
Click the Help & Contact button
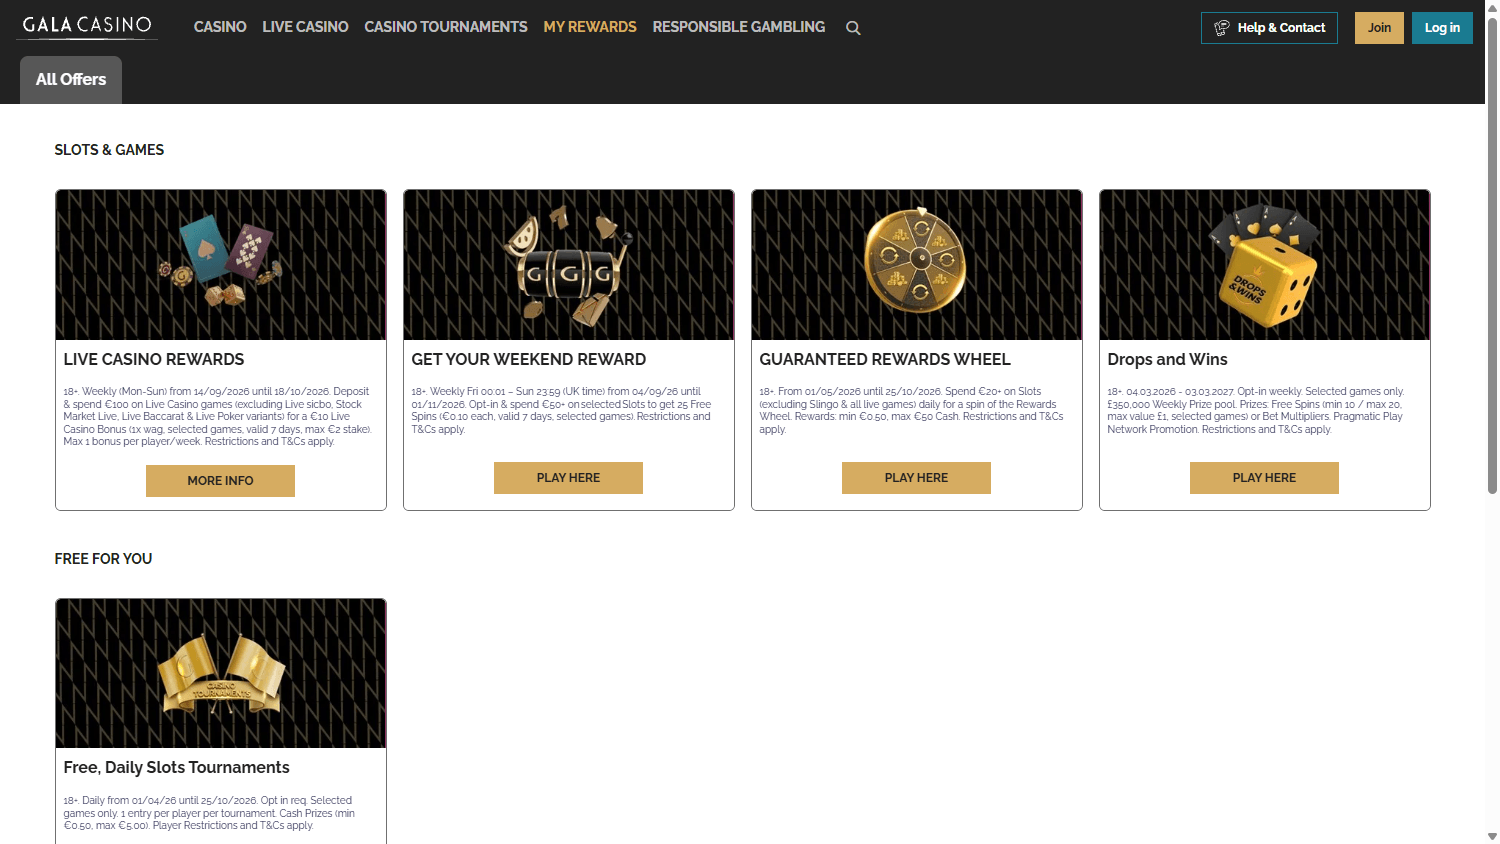[x=1269, y=28]
